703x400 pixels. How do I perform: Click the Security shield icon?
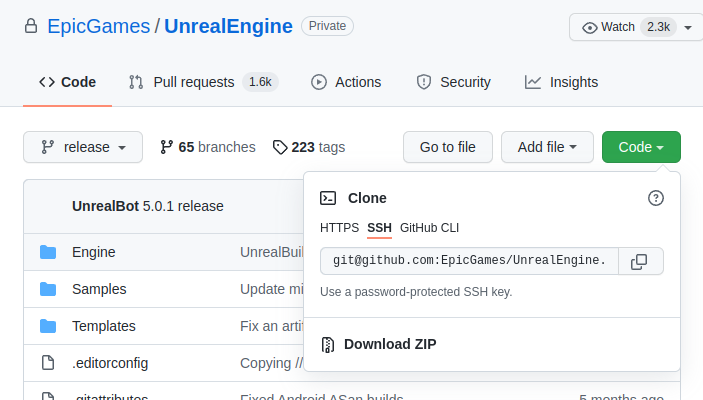point(424,82)
